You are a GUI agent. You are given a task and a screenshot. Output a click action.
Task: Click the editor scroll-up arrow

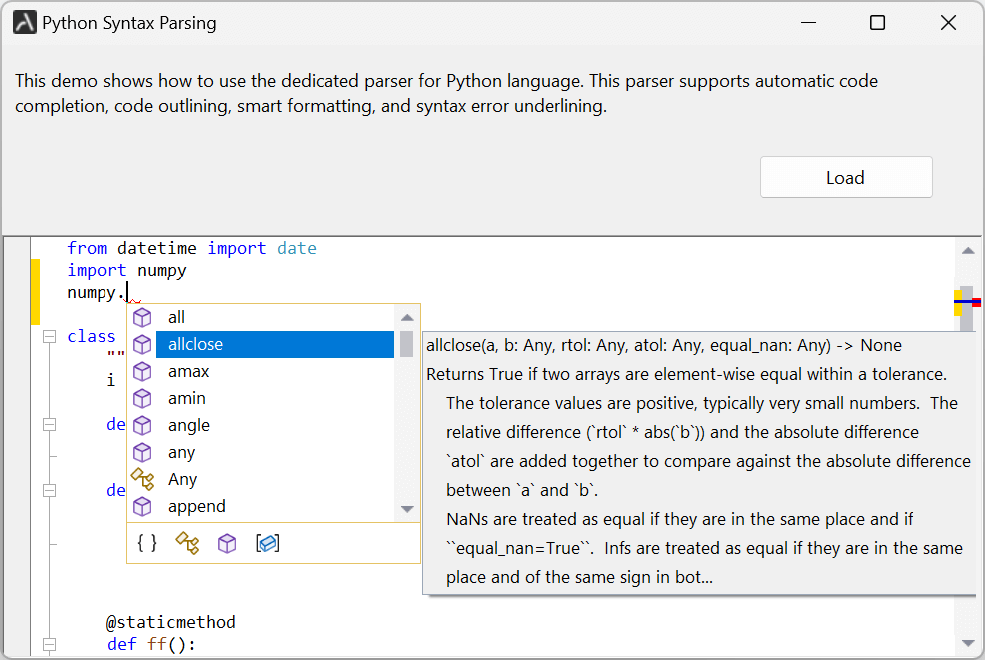(968, 251)
